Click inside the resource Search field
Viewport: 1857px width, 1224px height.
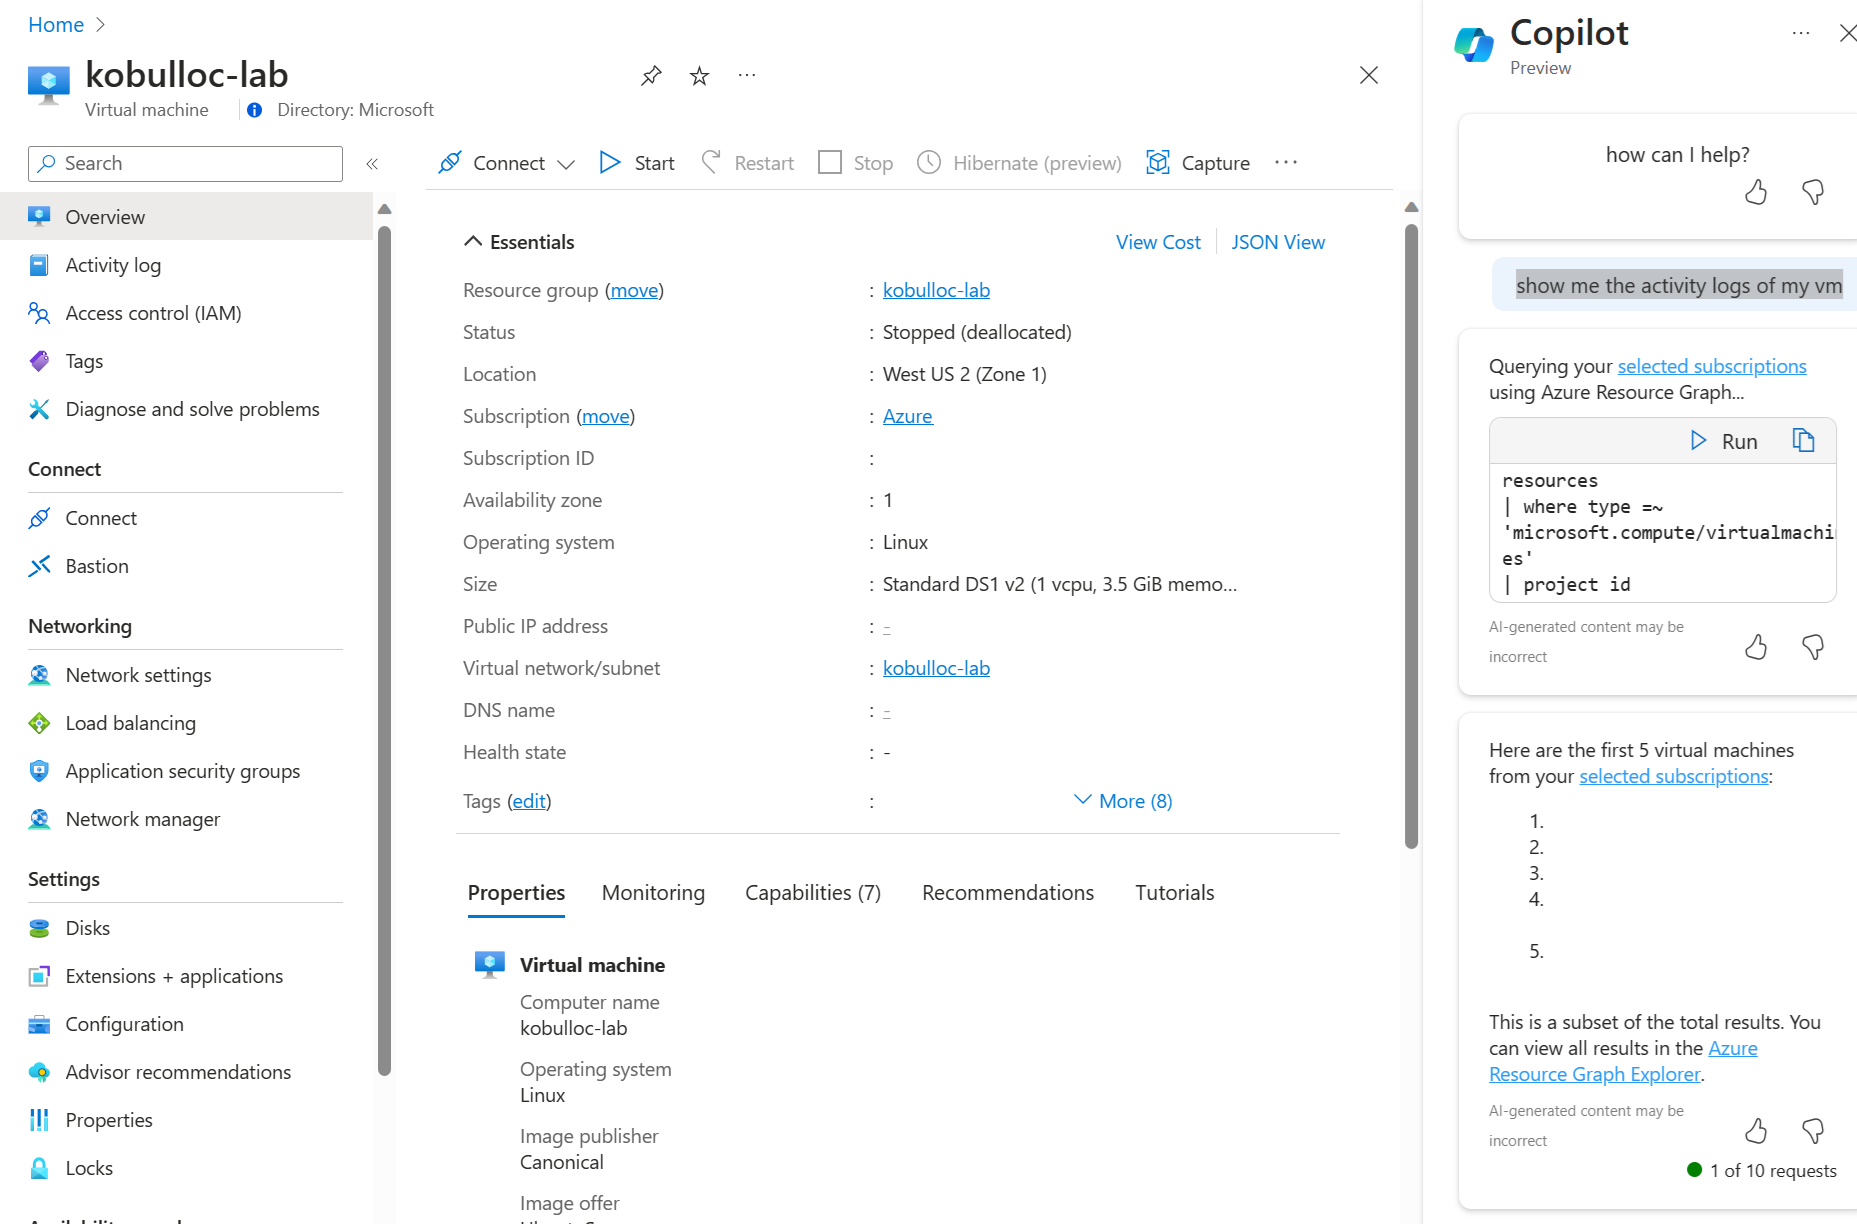coord(185,163)
